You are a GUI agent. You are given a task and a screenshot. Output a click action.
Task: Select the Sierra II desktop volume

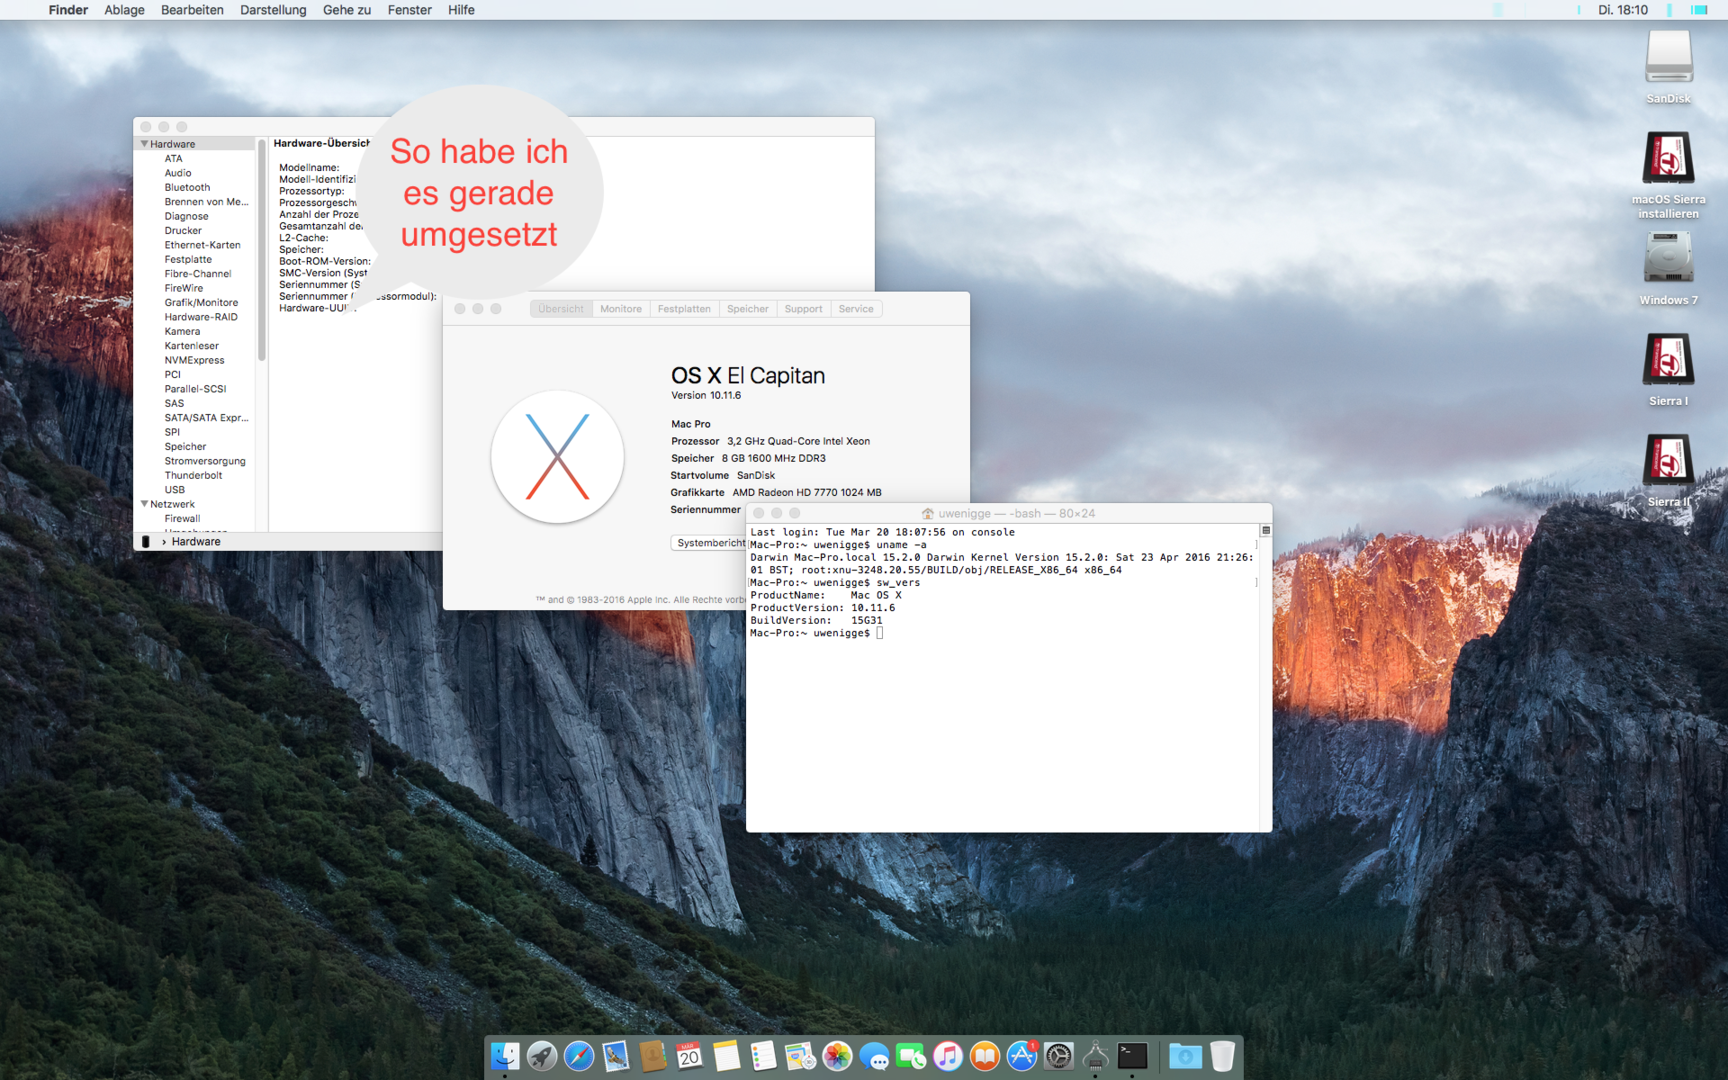tap(1668, 470)
